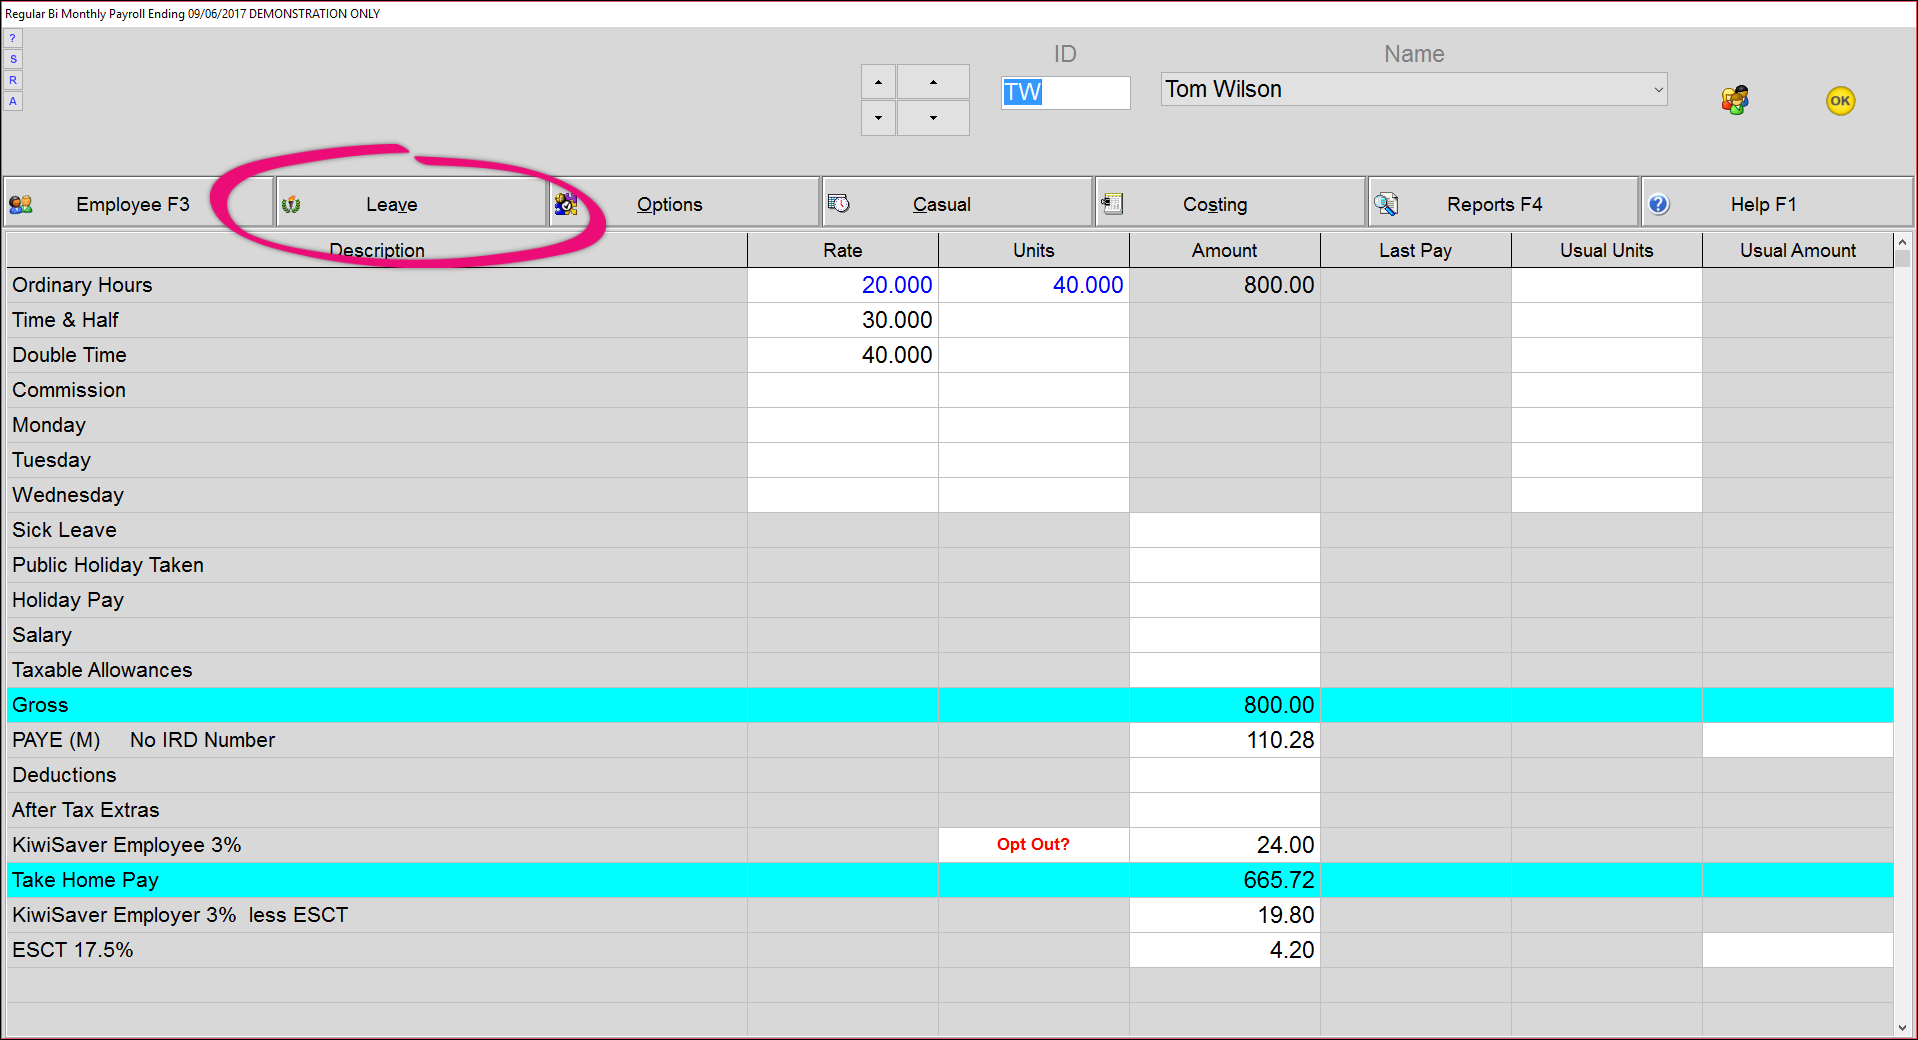Click the scrollbar down arrow
Screen dimensions: 1918x1040
(1903, 1025)
